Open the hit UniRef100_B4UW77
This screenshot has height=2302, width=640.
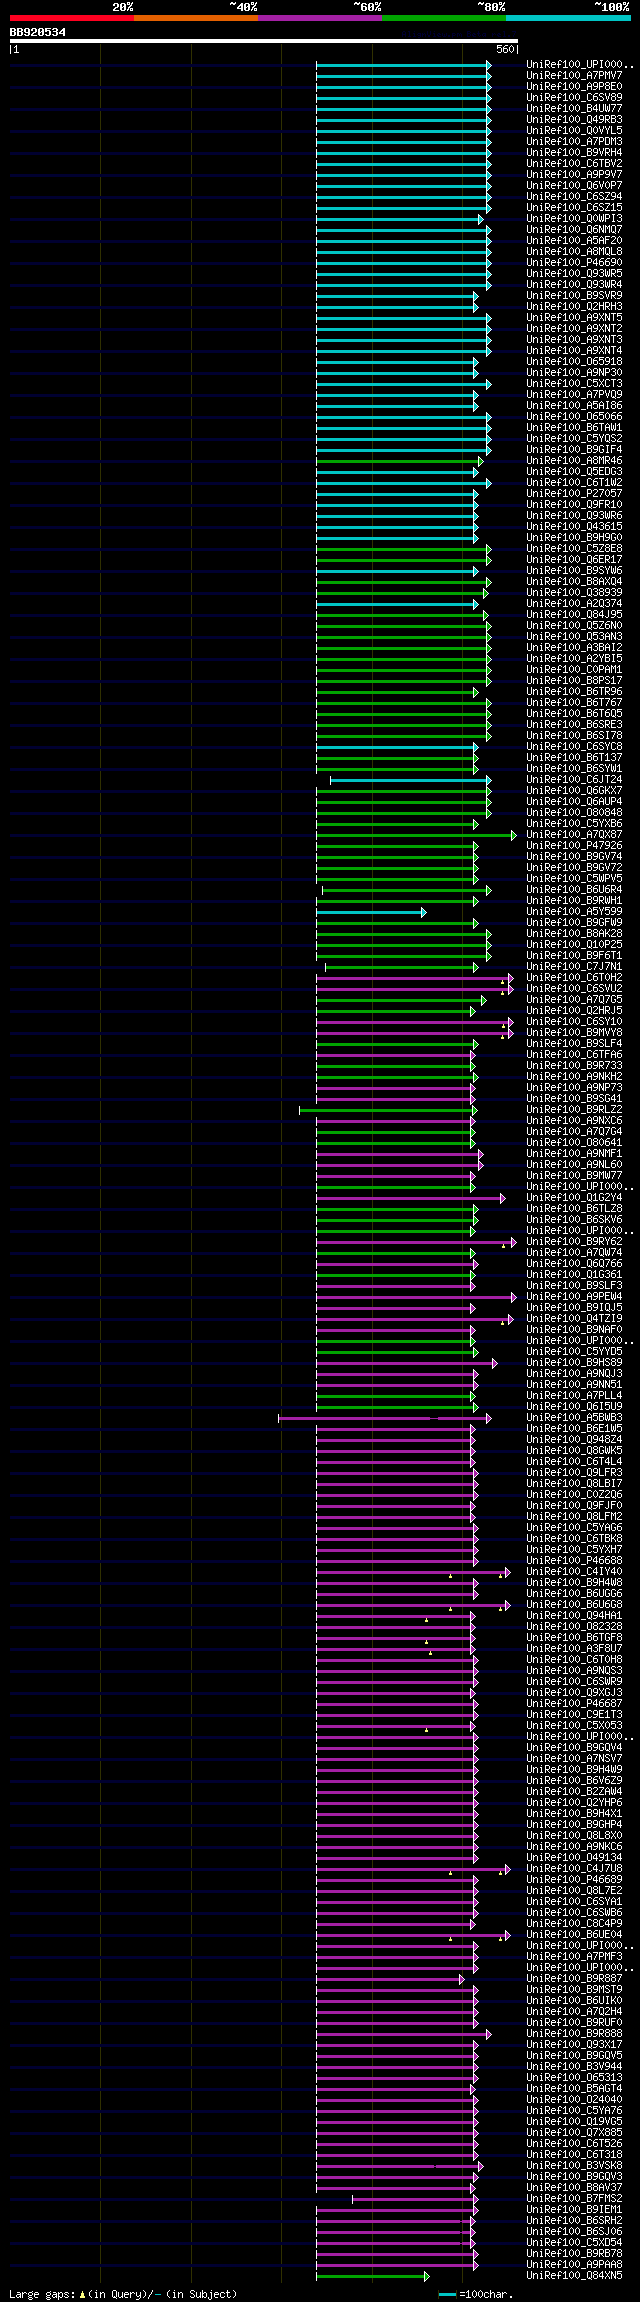(x=574, y=108)
